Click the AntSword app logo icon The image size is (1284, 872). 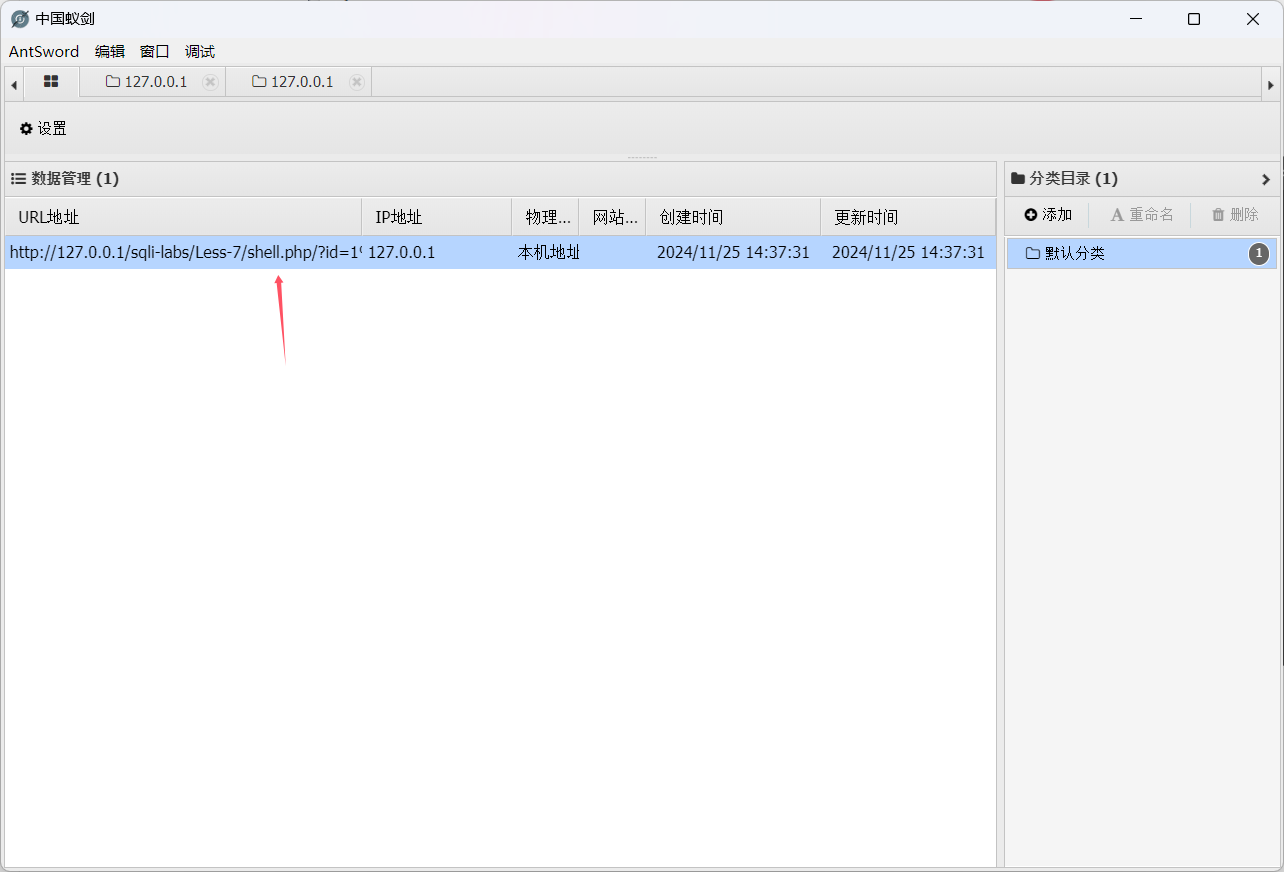(20, 19)
